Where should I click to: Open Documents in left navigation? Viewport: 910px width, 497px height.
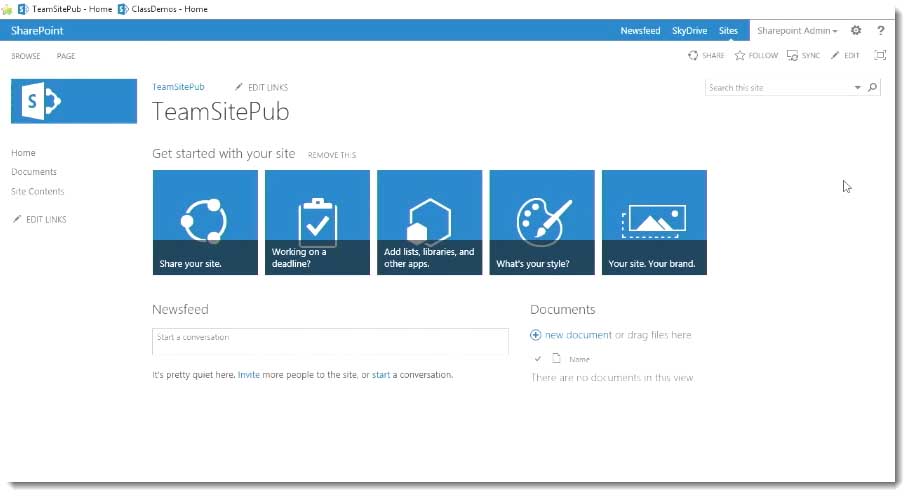click(34, 172)
